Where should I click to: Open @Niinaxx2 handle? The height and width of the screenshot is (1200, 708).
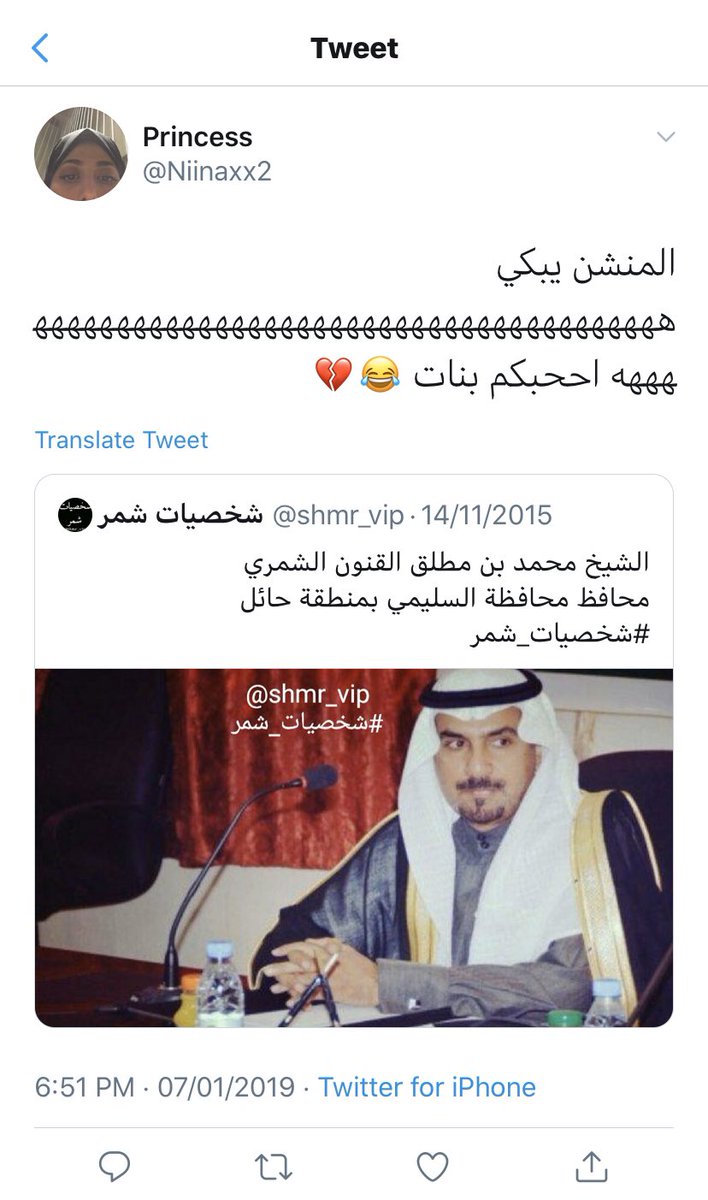click(206, 172)
